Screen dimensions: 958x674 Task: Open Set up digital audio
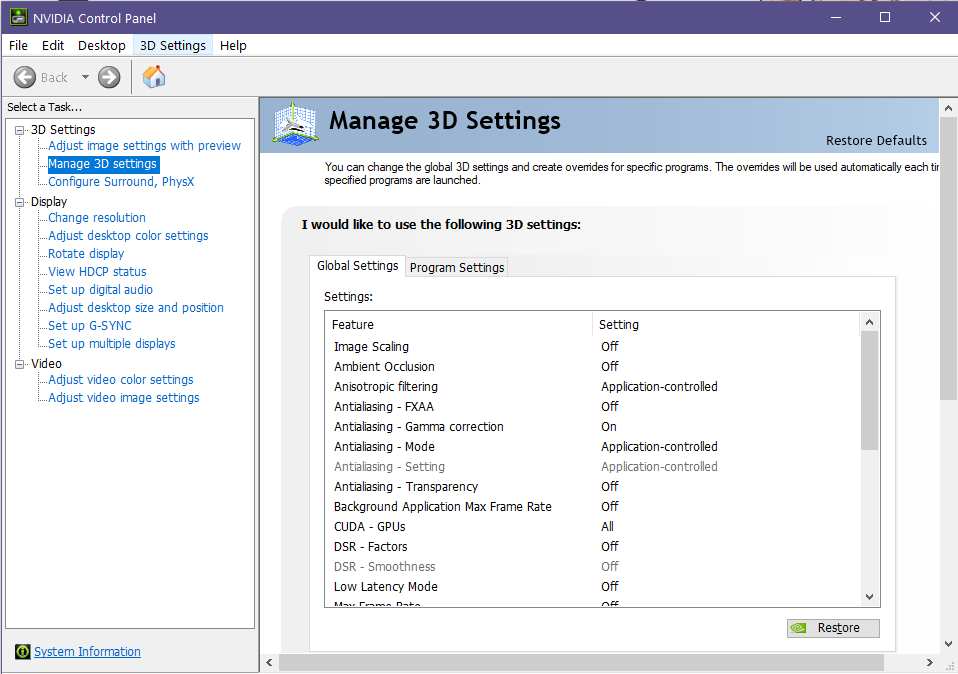tap(100, 290)
